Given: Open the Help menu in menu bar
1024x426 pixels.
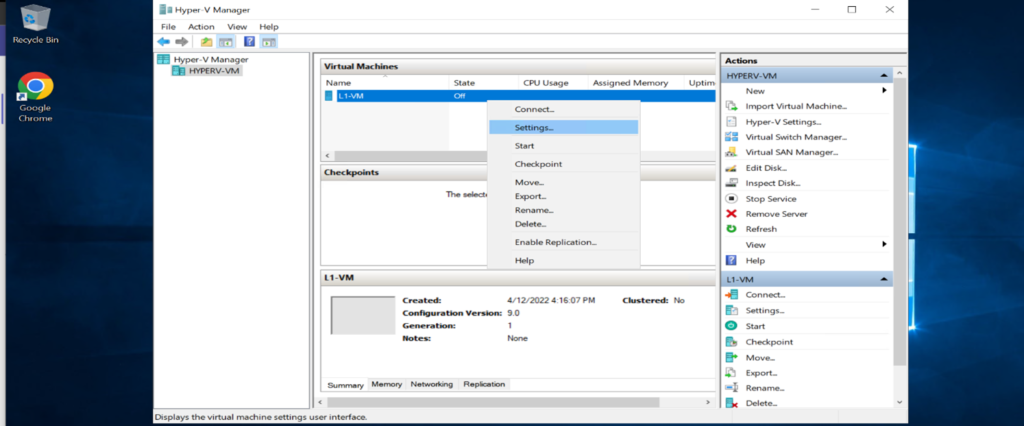Looking at the screenshot, I should pyautogui.click(x=269, y=27).
